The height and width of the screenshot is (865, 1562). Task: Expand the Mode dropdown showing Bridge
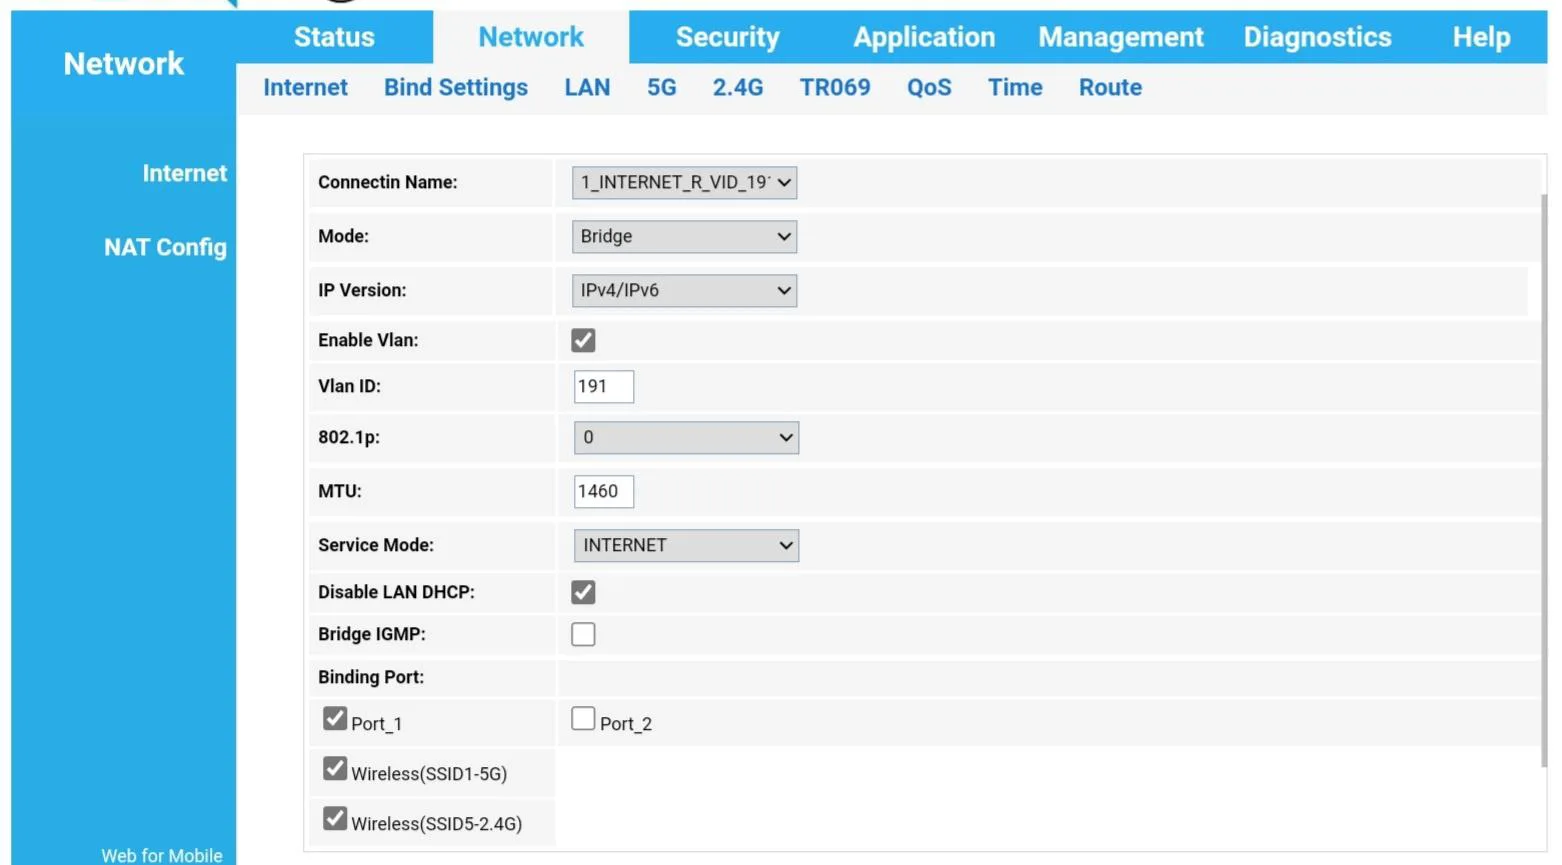[x=684, y=237]
